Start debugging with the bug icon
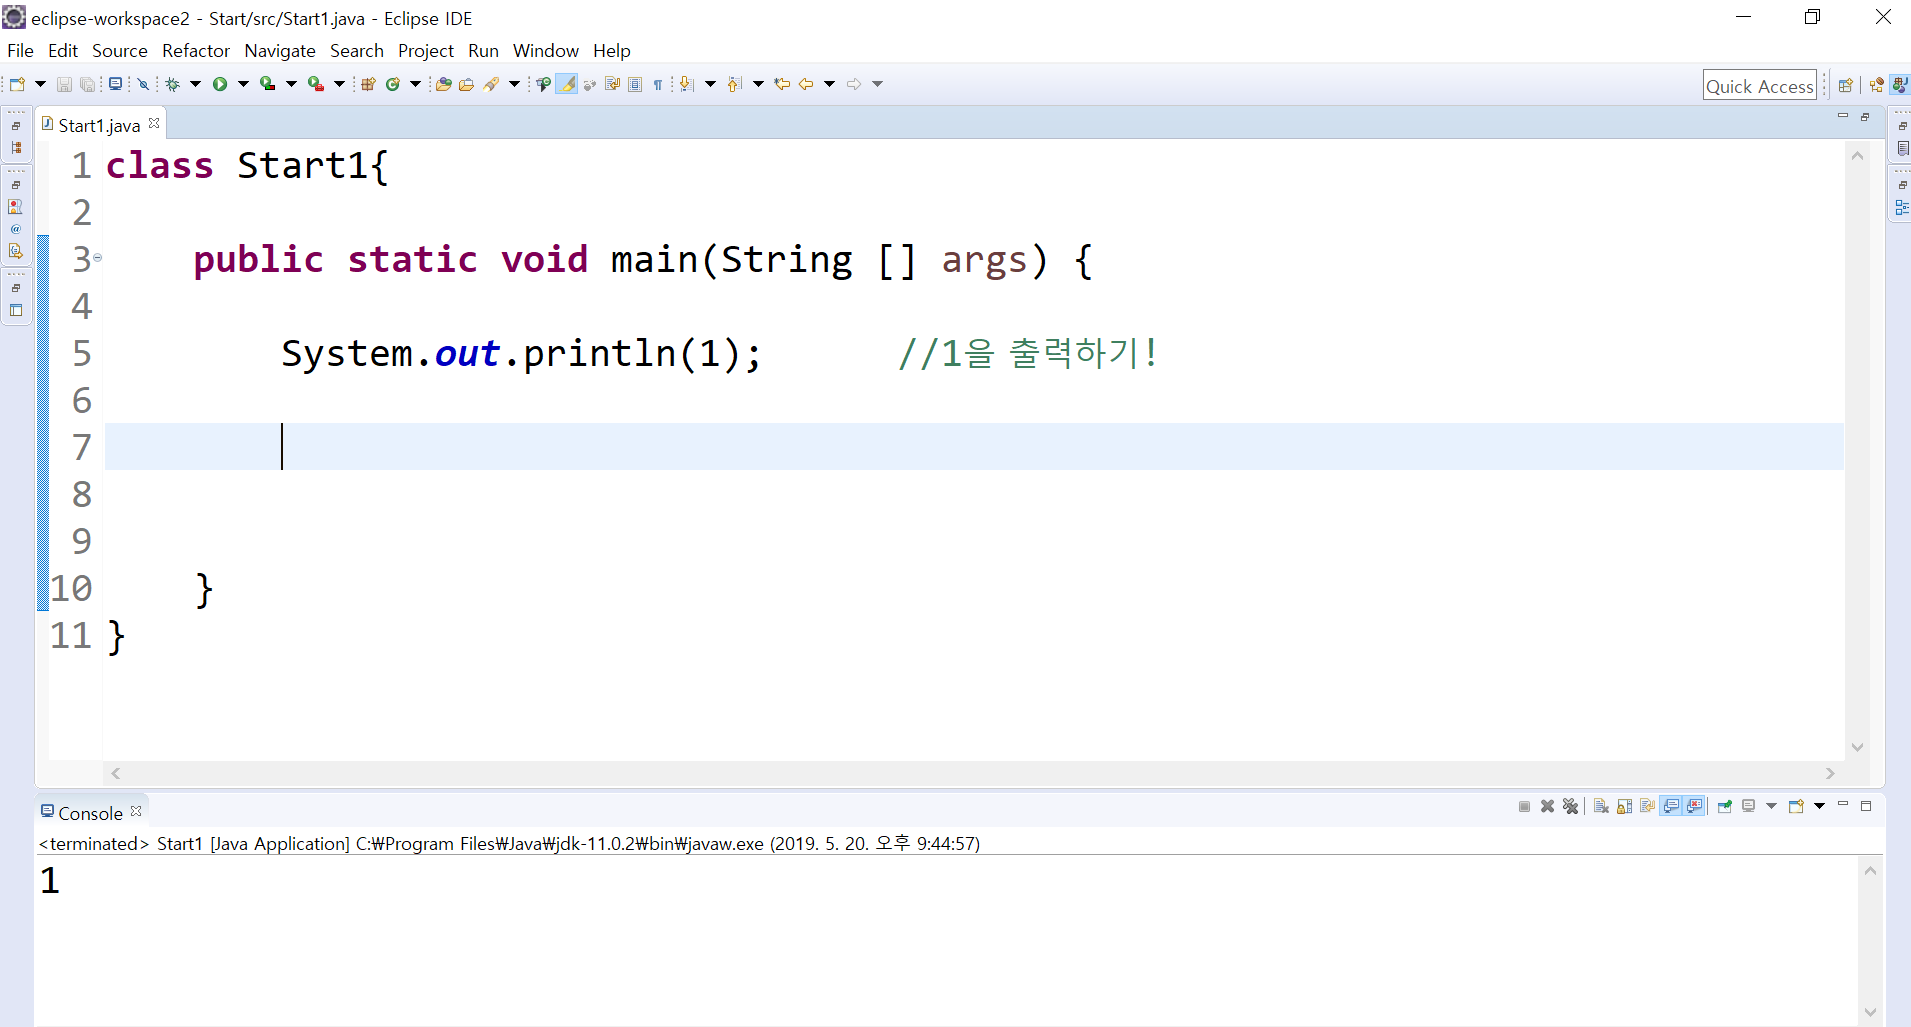This screenshot has width=1911, height=1027. tap(173, 84)
